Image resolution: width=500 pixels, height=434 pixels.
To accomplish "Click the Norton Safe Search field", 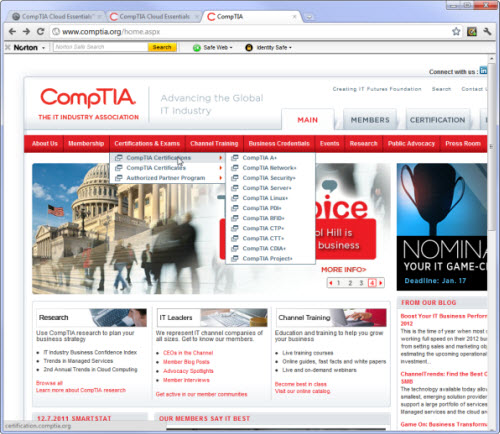I will 100,47.
